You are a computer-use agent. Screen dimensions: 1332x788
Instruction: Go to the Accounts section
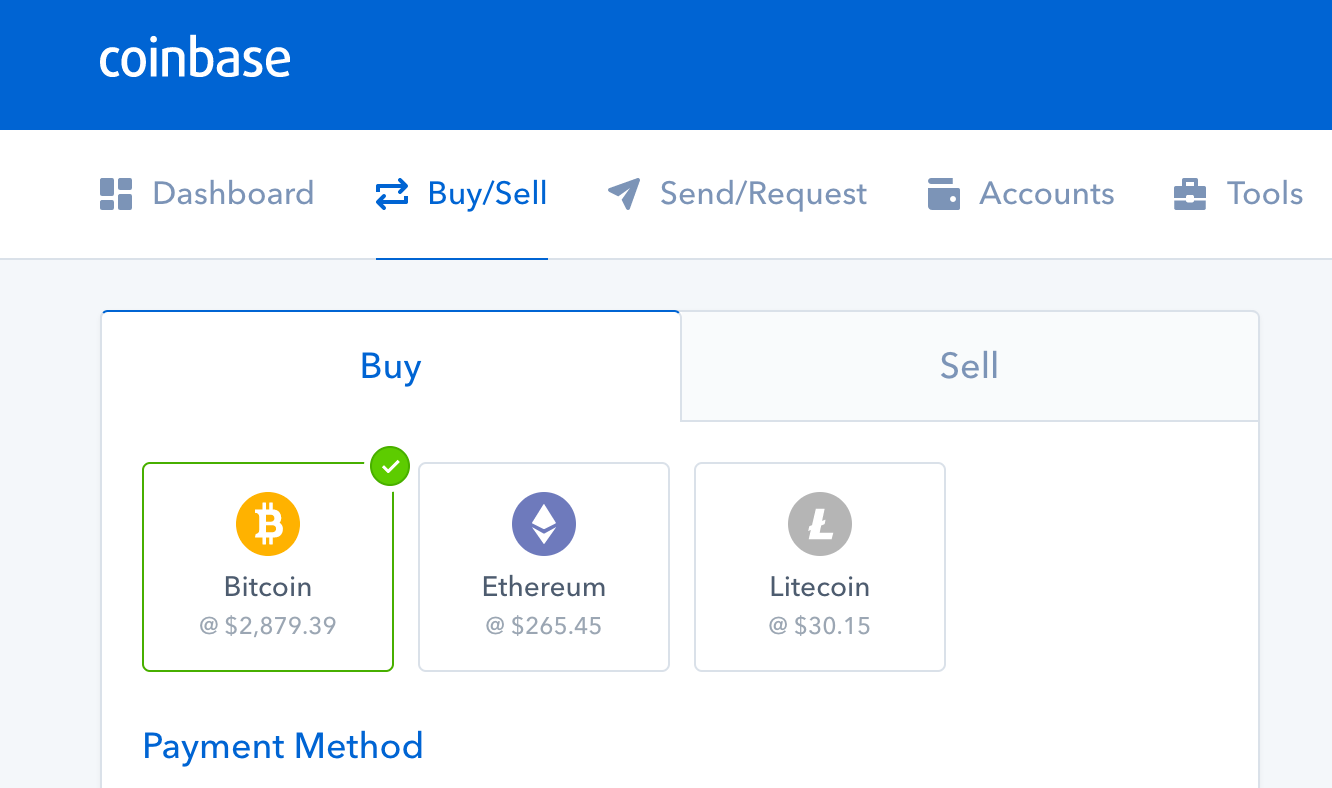click(1046, 194)
